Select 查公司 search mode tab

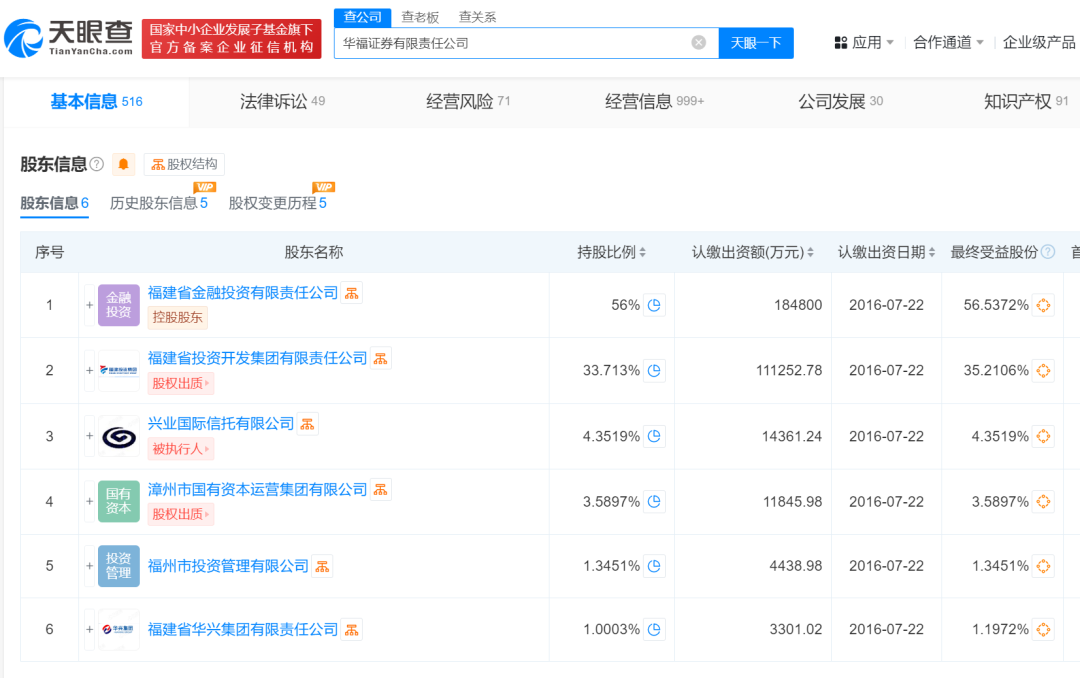pos(363,17)
